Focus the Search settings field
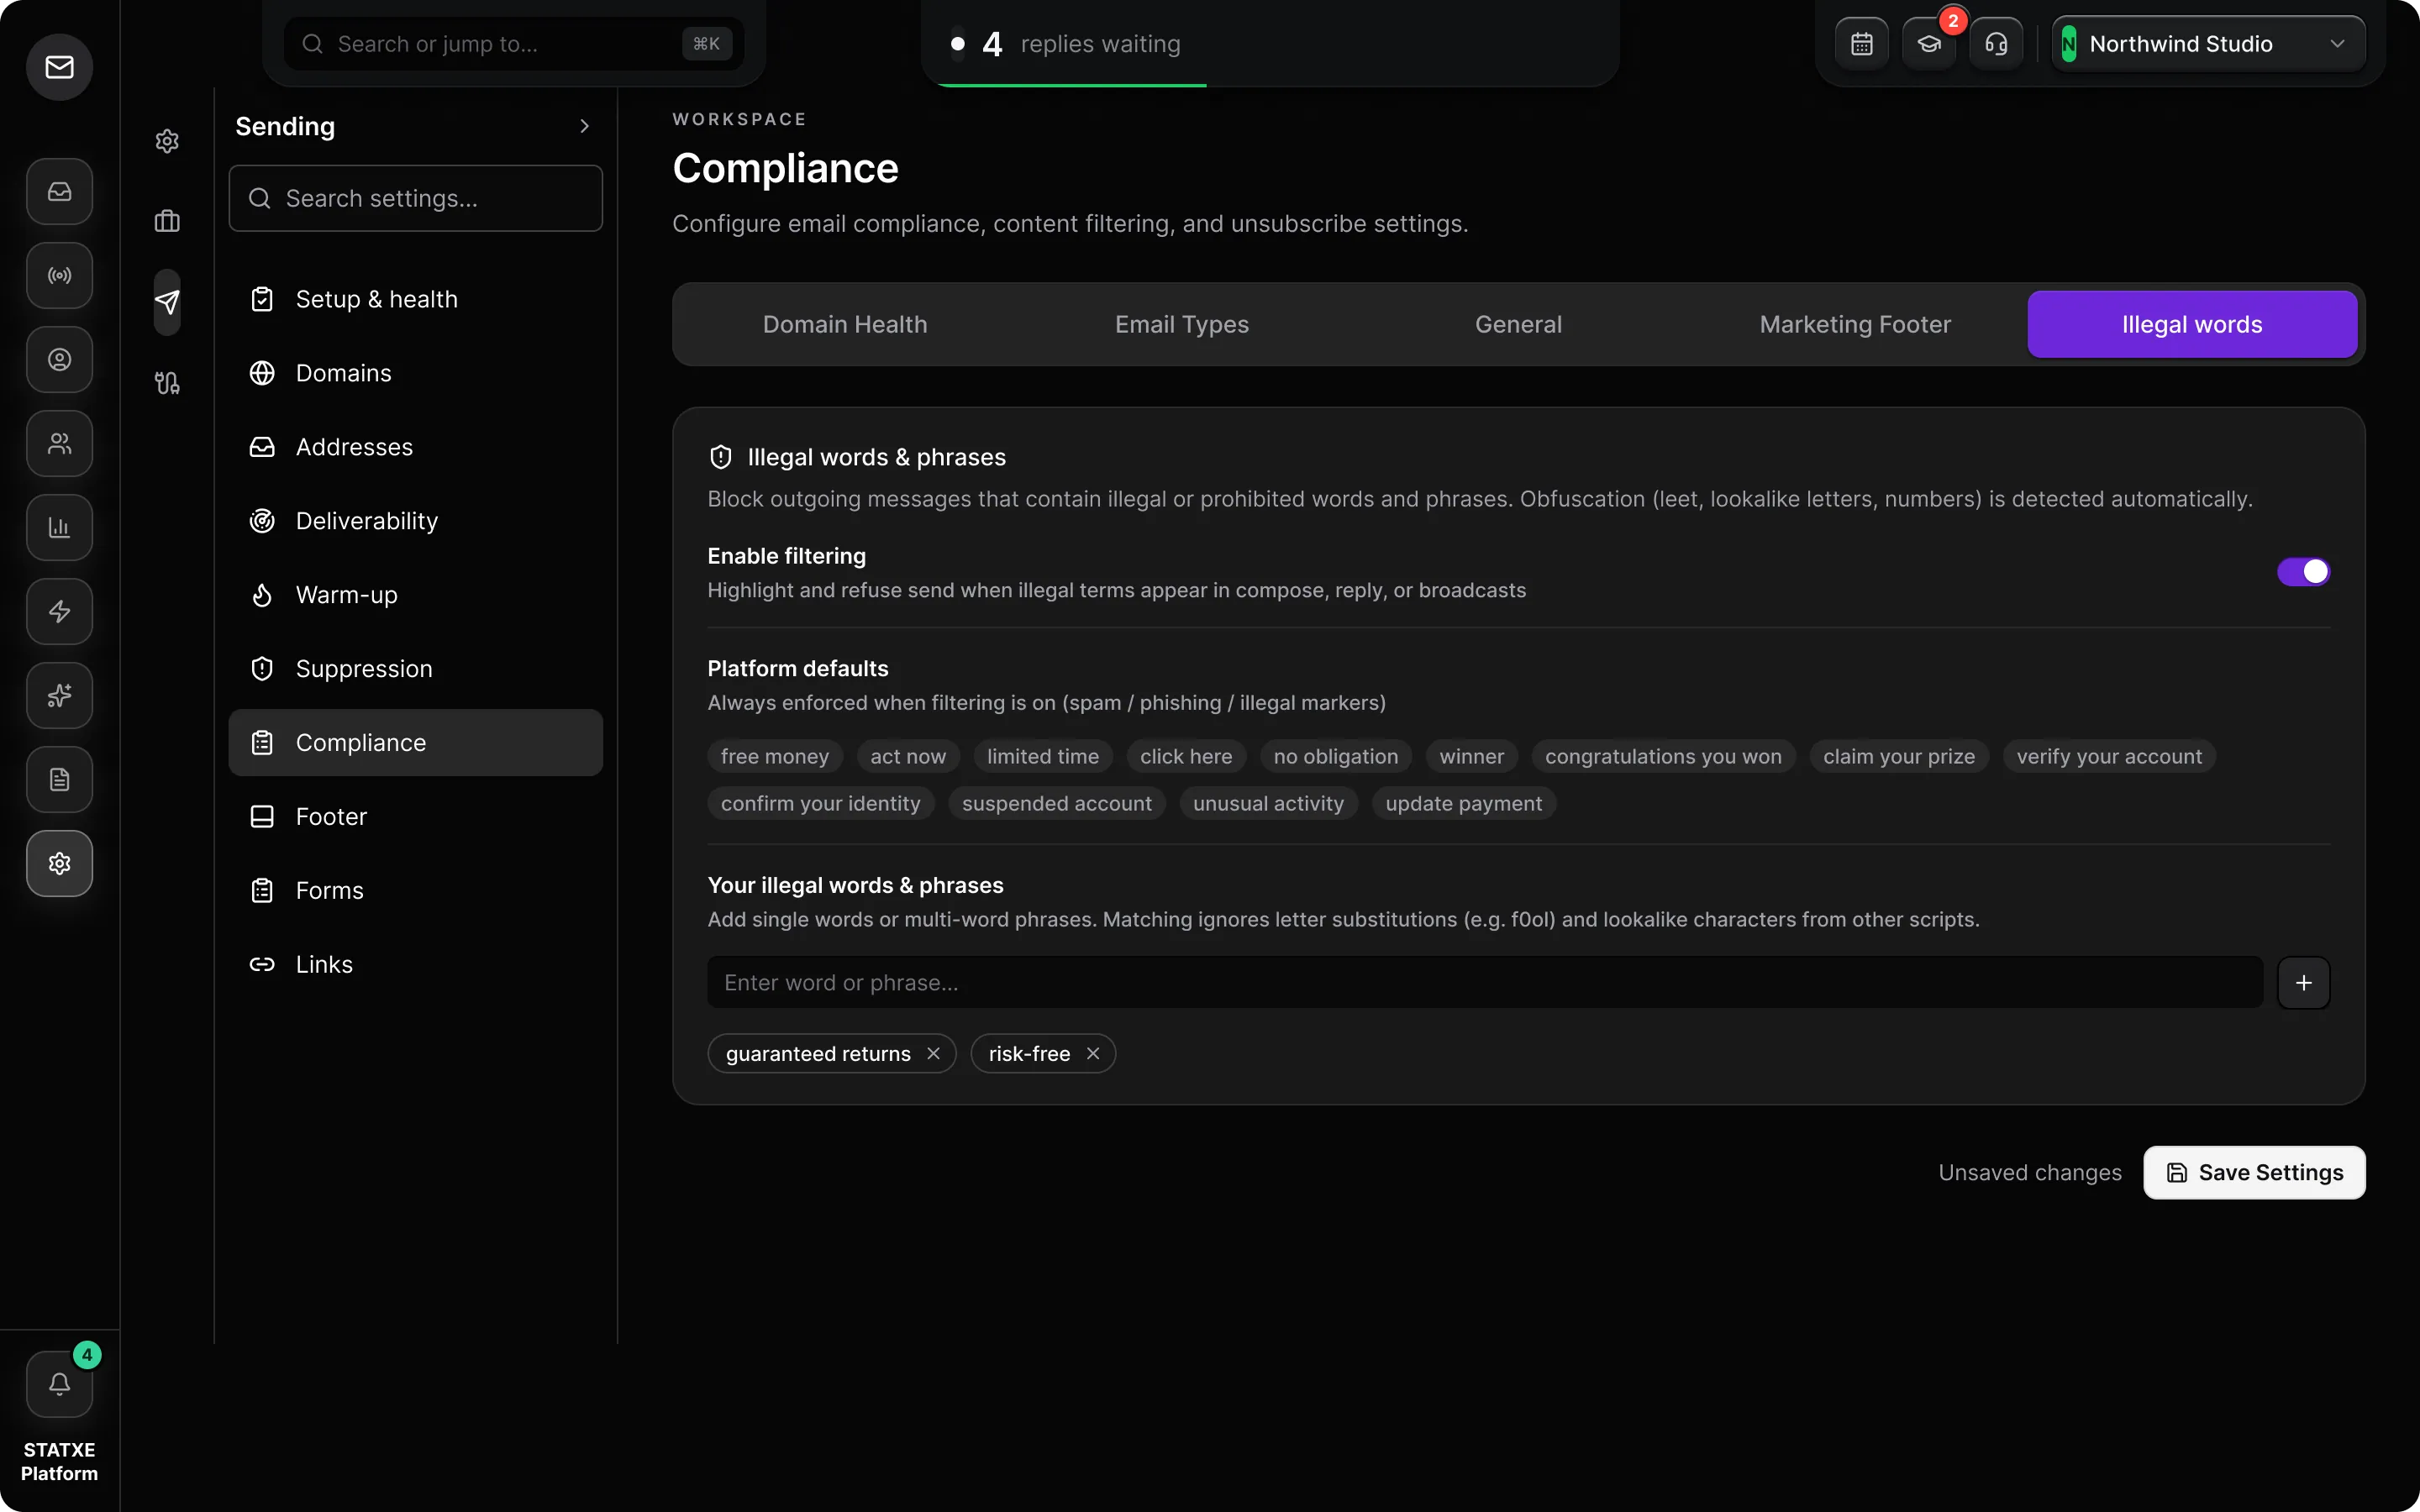The width and height of the screenshot is (2420, 1512). pos(415,198)
